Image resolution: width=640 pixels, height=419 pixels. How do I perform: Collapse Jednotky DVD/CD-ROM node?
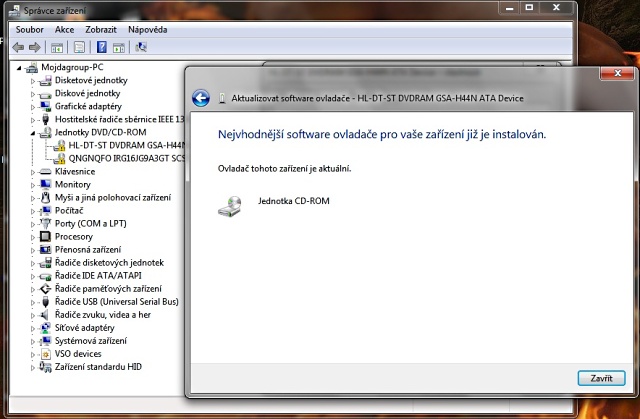pyautogui.click(x=33, y=133)
